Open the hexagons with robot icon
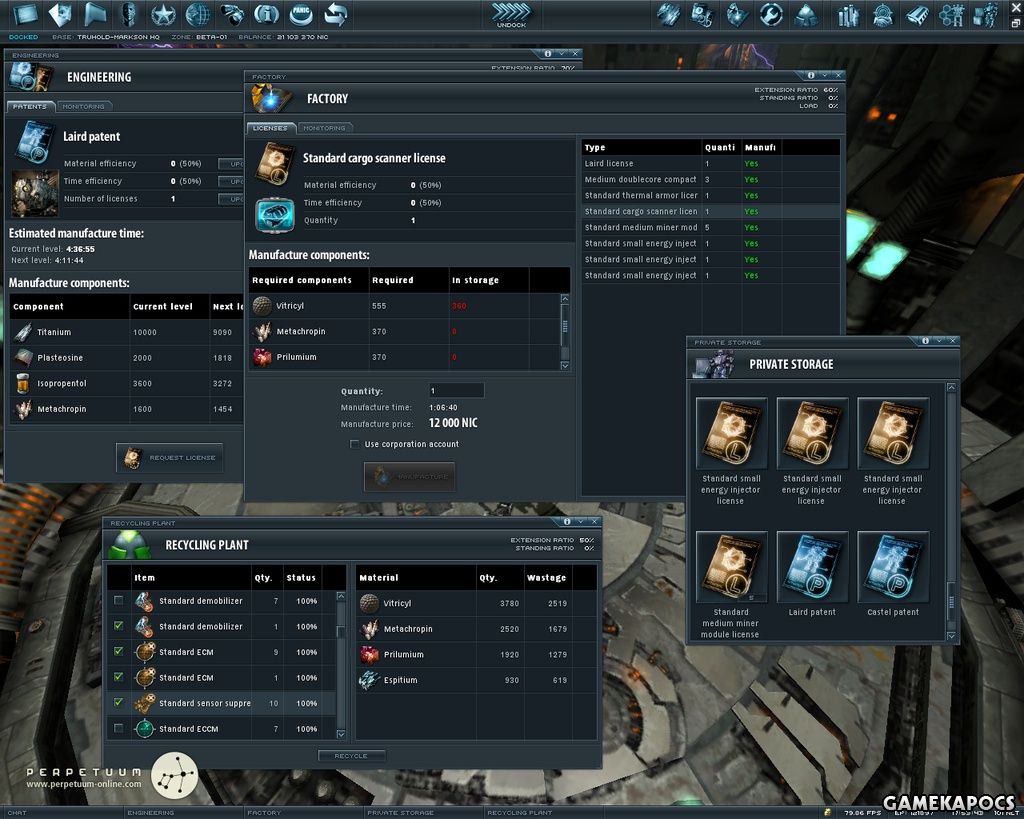Image resolution: width=1024 pixels, height=819 pixels. click(x=952, y=14)
